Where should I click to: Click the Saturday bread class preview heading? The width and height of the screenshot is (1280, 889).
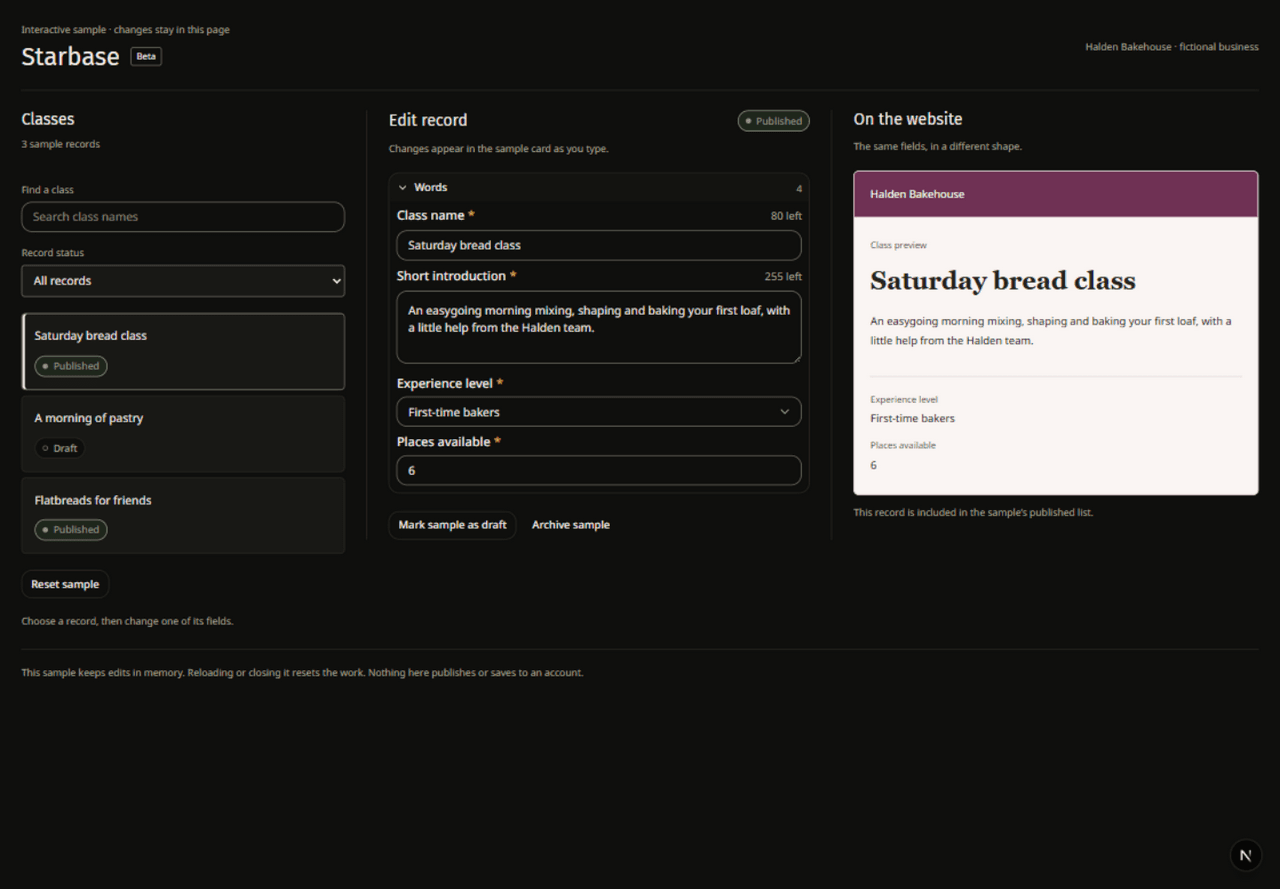(x=1003, y=281)
